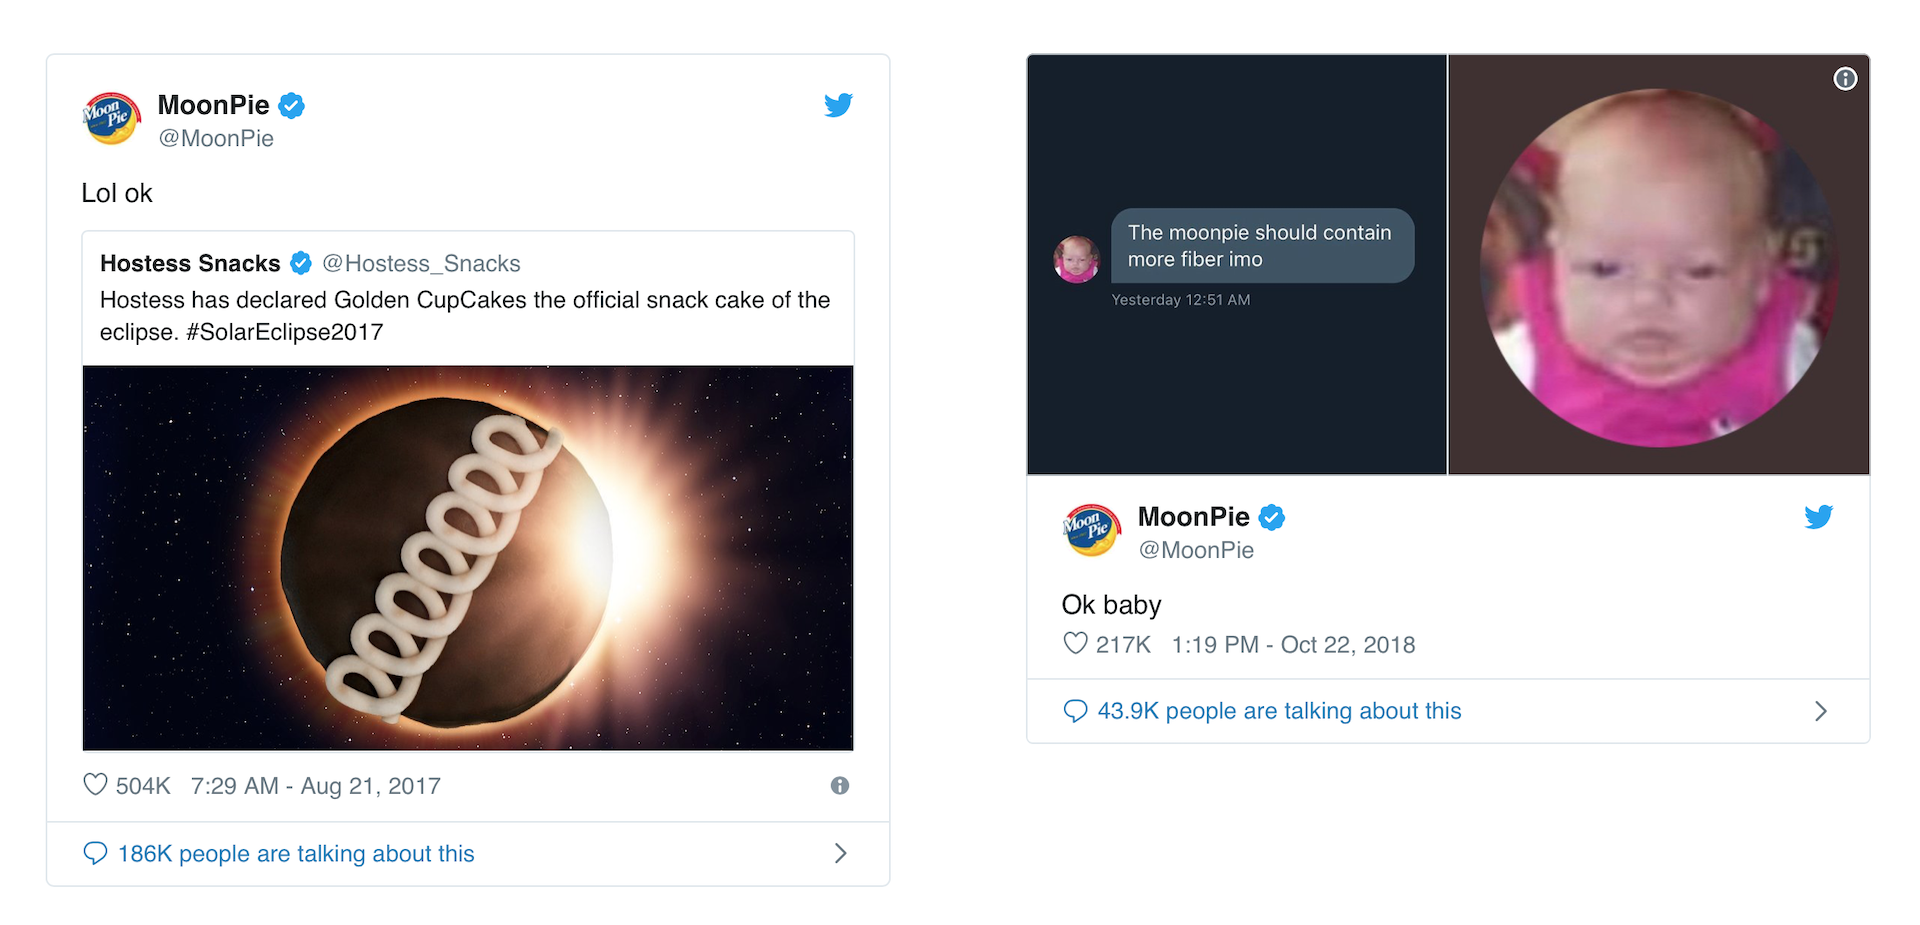Open 43.9K people are talking about this
This screenshot has width=1920, height=925.
tap(1279, 711)
